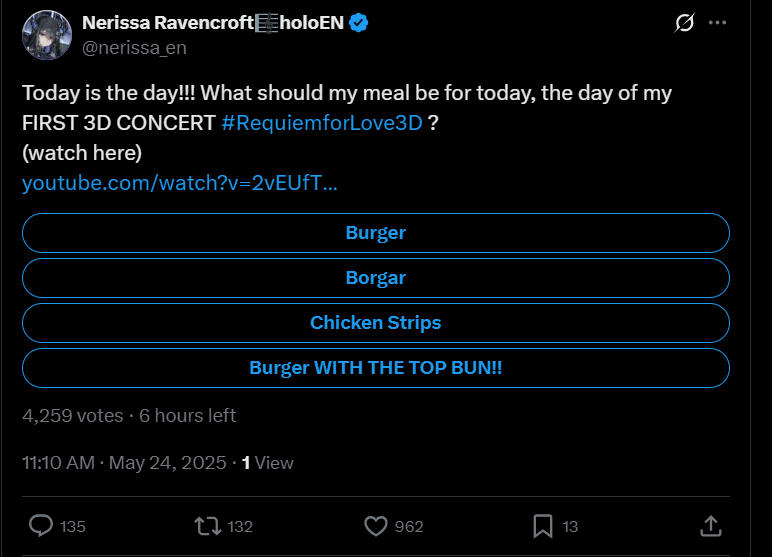Open the share icon at bottom right
This screenshot has height=557, width=772.
[709, 526]
